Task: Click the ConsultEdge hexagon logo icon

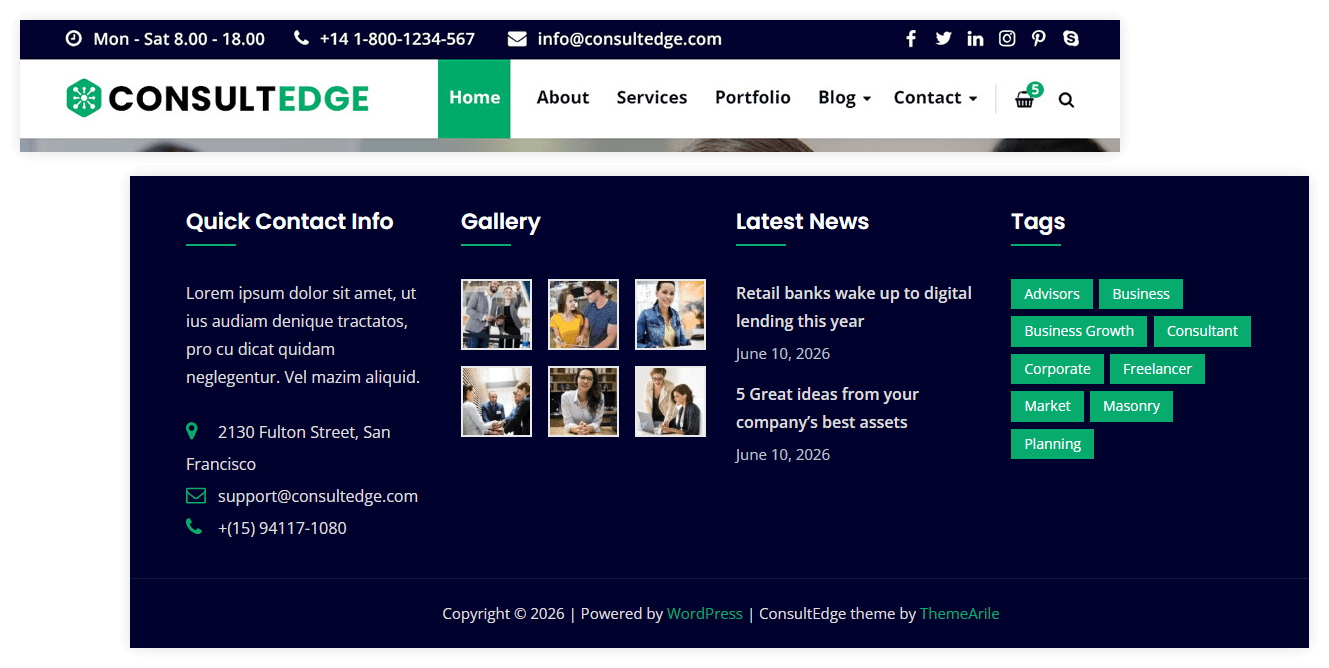Action: click(84, 98)
